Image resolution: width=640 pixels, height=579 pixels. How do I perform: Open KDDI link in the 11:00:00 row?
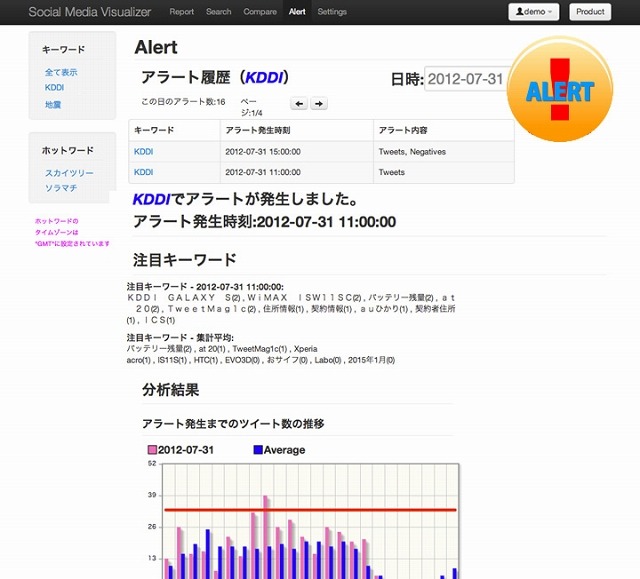click(143, 172)
